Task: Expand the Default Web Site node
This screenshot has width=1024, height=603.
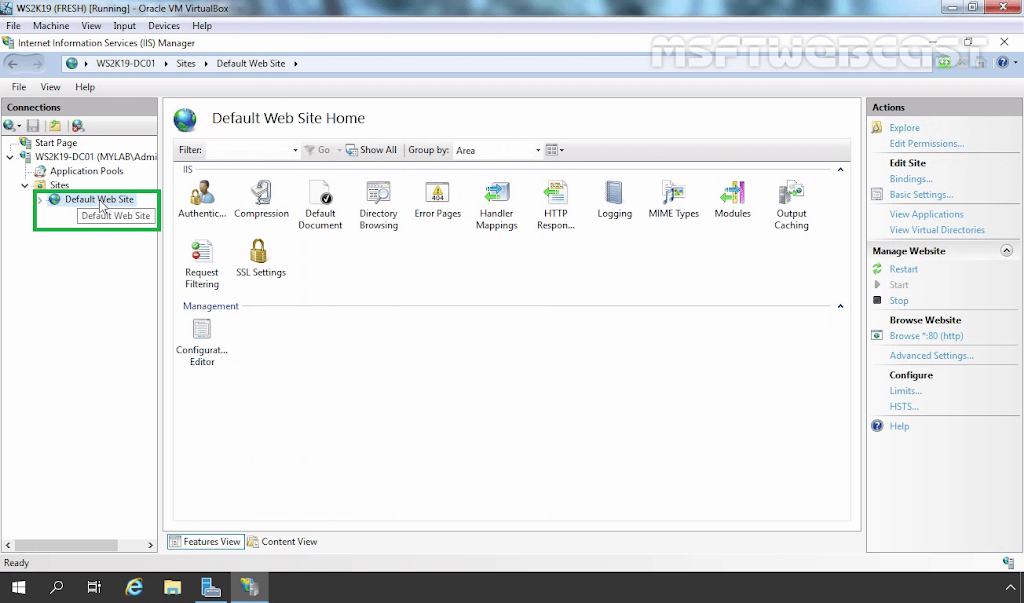Action: coord(40,200)
